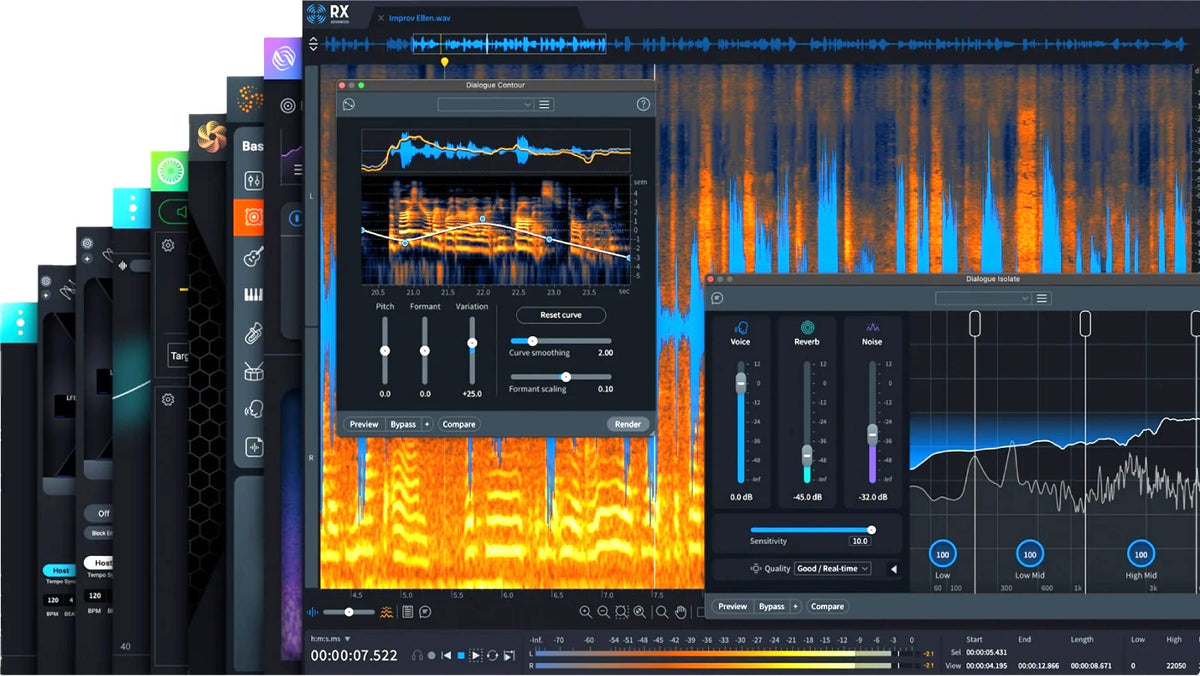Open the hamburger preset menu in Dialogue Isolate
Viewport: 1200px width, 676px height.
pyautogui.click(x=1042, y=298)
